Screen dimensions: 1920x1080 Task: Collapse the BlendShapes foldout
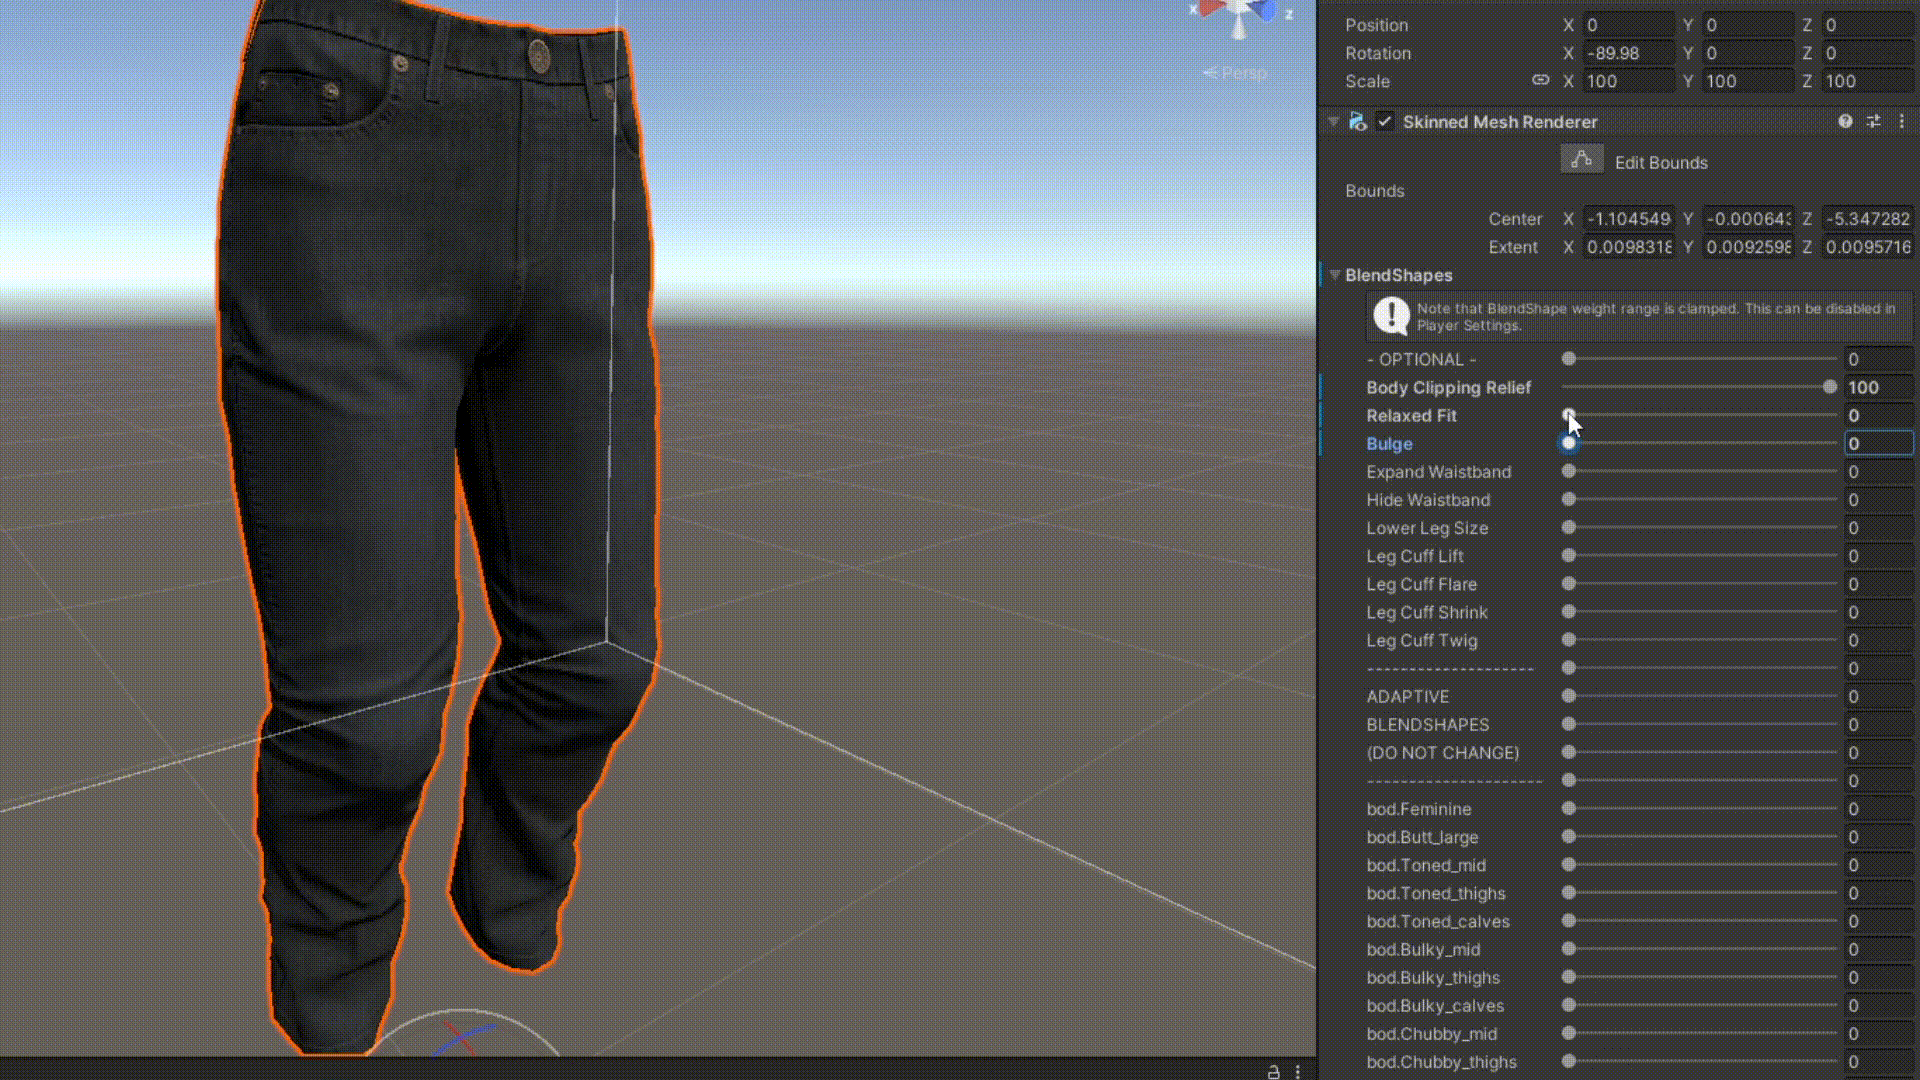point(1334,274)
